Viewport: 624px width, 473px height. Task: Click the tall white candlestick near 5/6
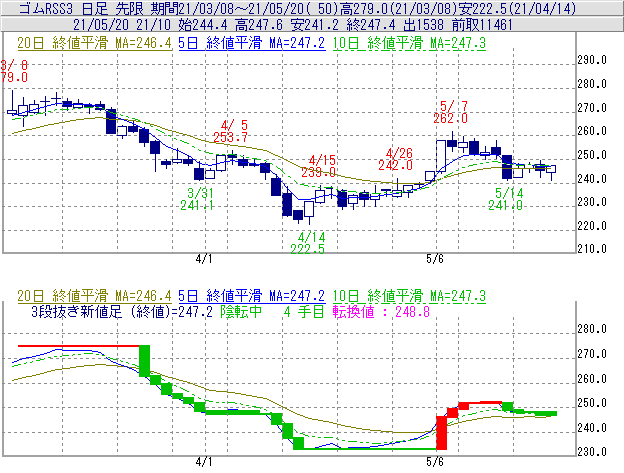[441, 156]
